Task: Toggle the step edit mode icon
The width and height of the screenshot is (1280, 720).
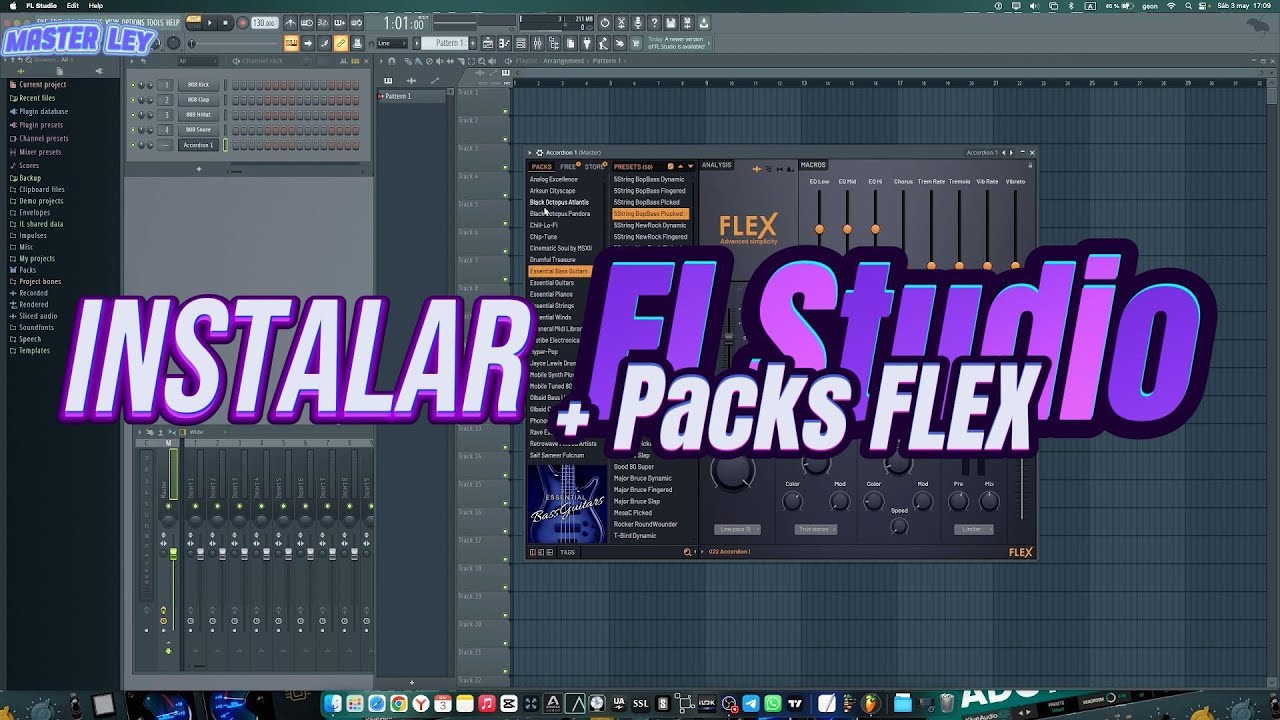Action: (324, 43)
